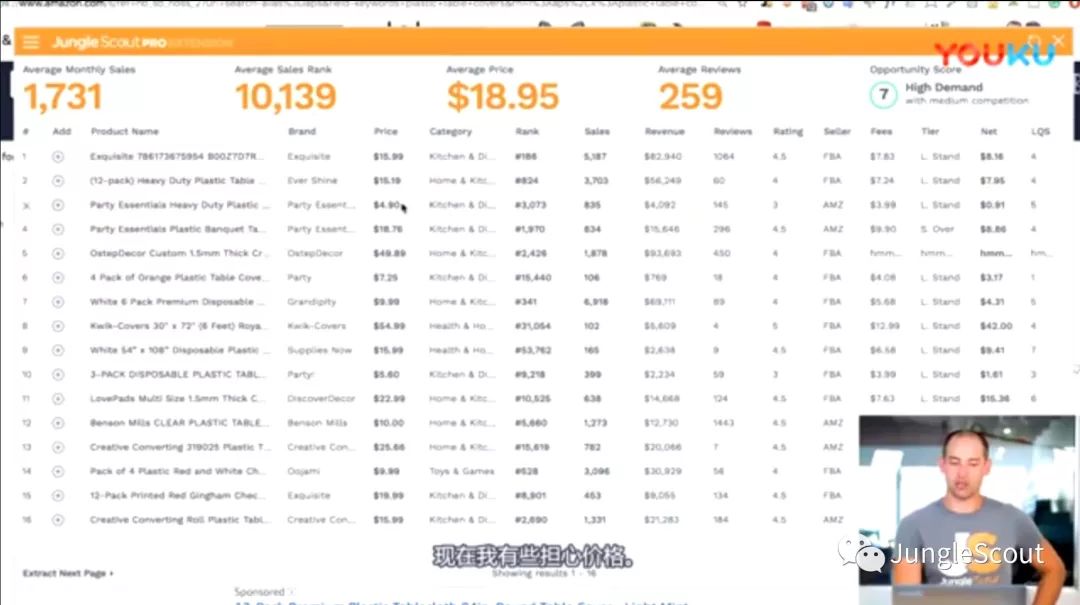
Task: Click the Supplies Now brand cell
Action: tap(319, 350)
